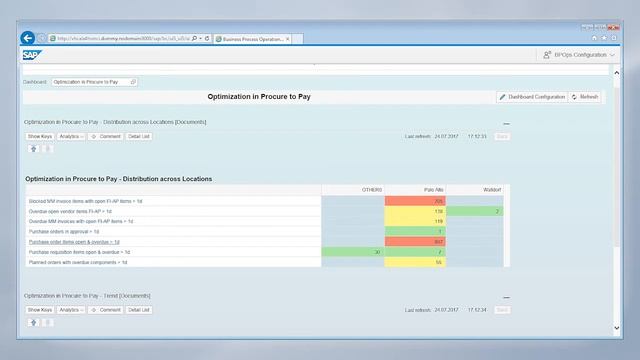Click the user icon beside BPOps Configuration
This screenshot has height=360, width=640.
click(547, 55)
